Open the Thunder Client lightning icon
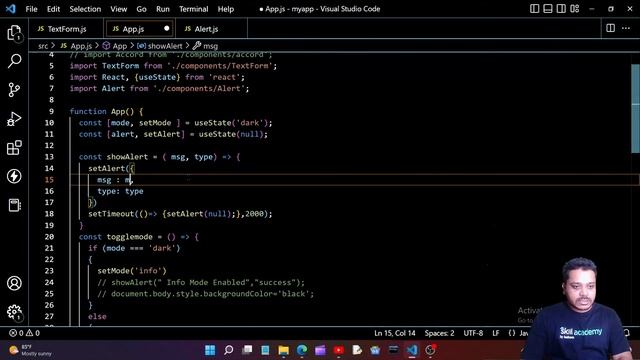Screen dimensions: 640x360 point(14,176)
